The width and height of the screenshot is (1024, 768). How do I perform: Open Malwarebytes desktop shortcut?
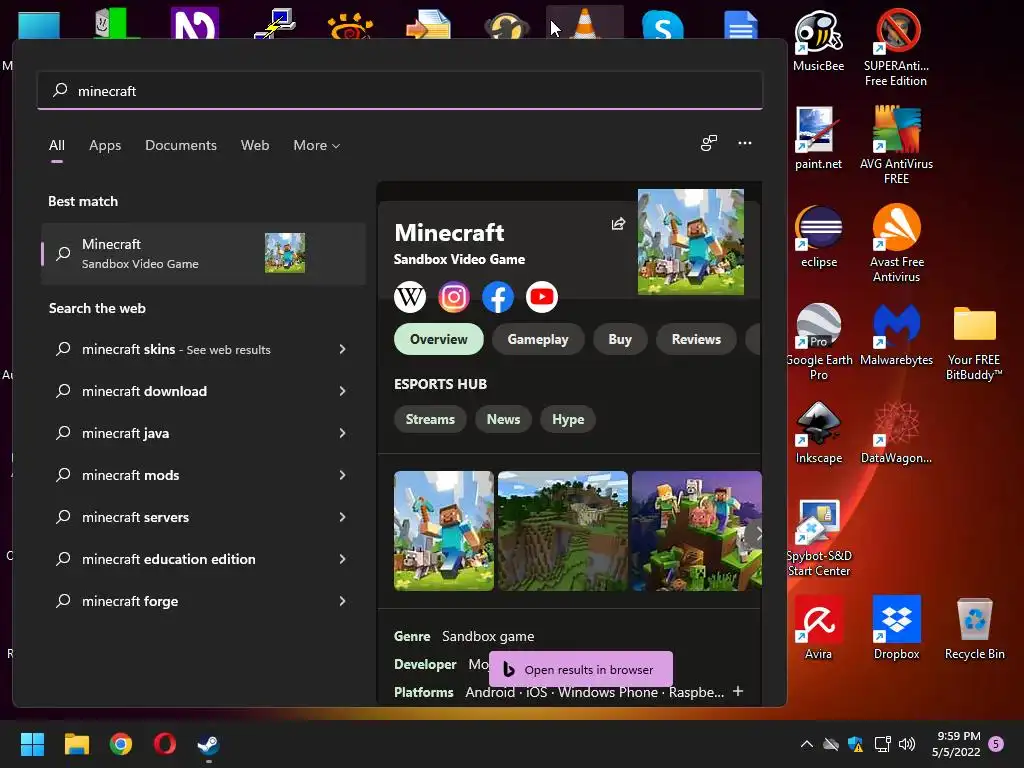tap(896, 334)
